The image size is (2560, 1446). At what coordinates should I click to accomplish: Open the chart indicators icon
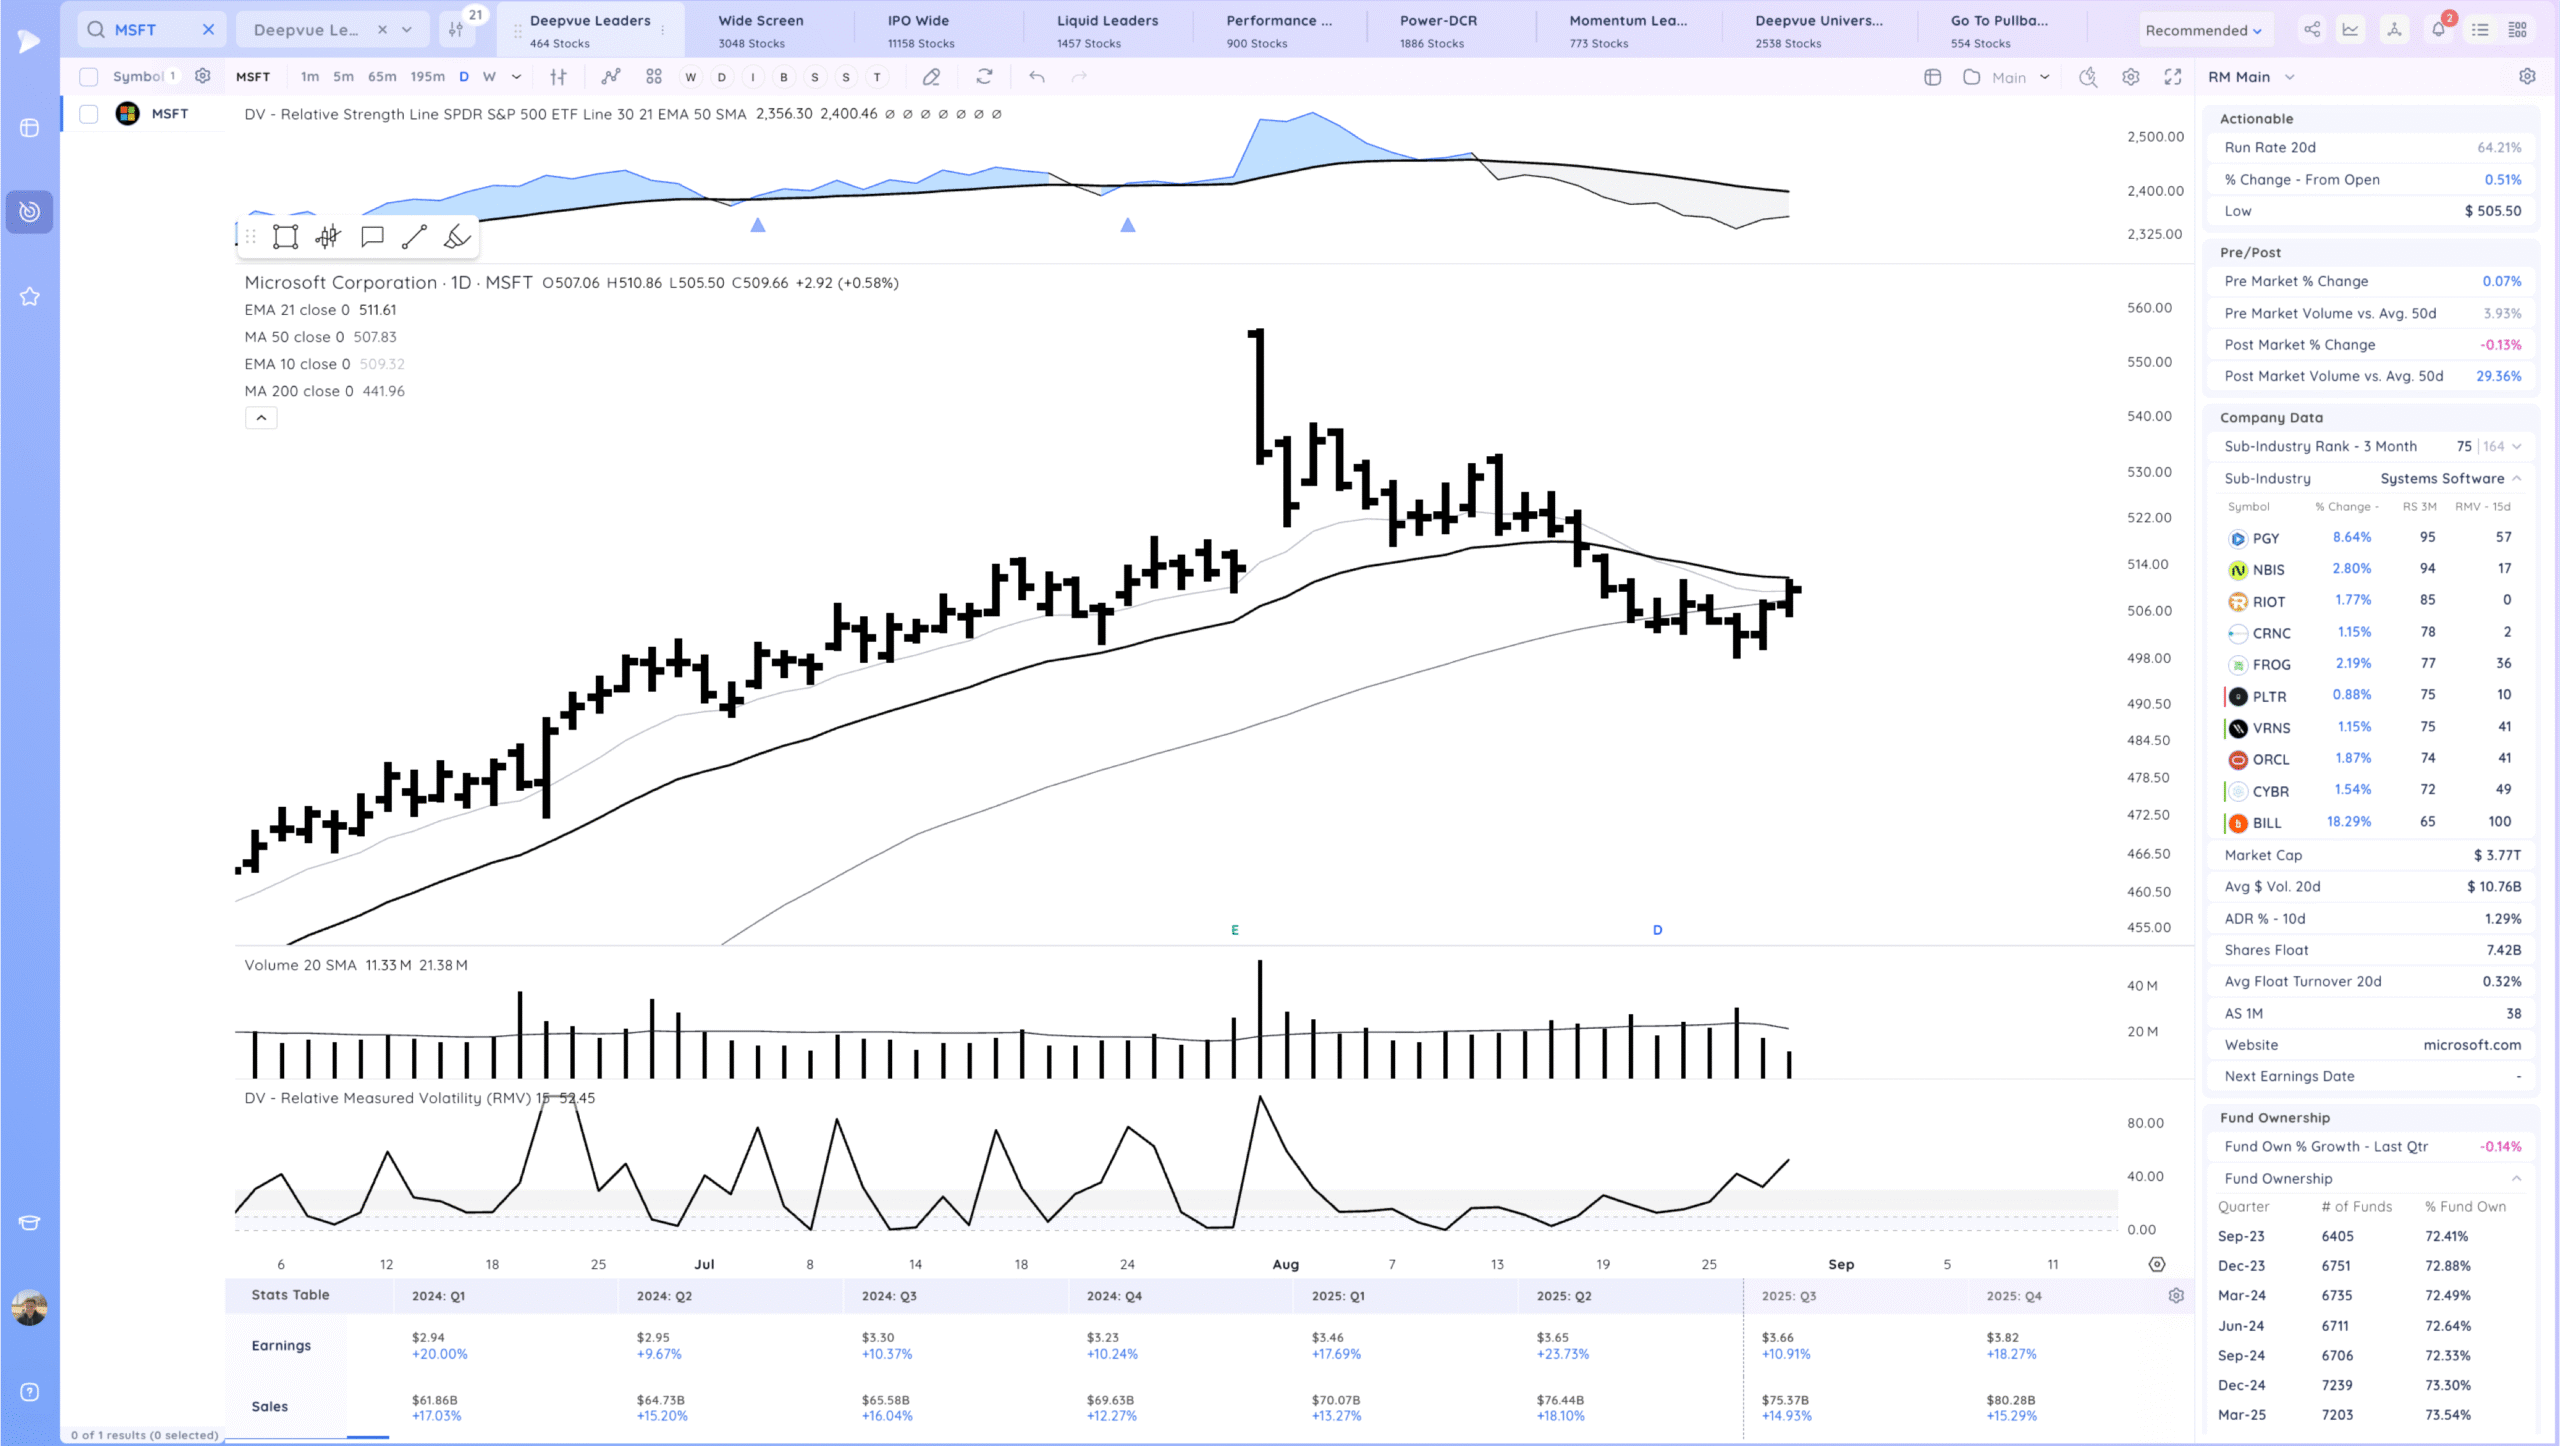pos(611,77)
